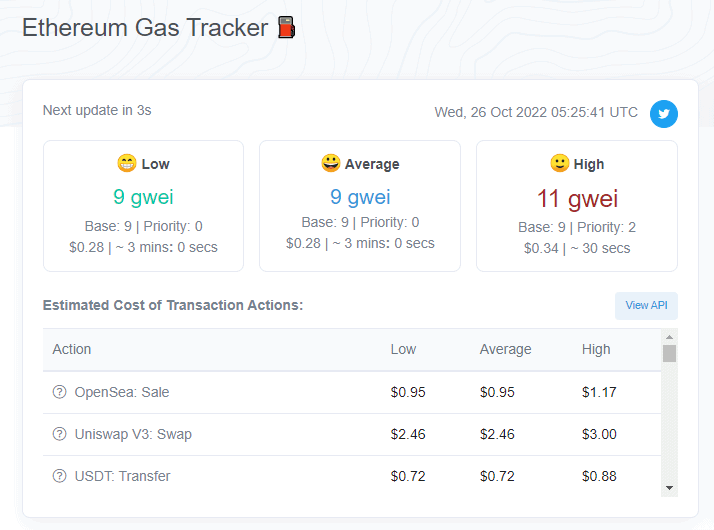Click the Ethereum Gas Tracker heading

[145, 27]
